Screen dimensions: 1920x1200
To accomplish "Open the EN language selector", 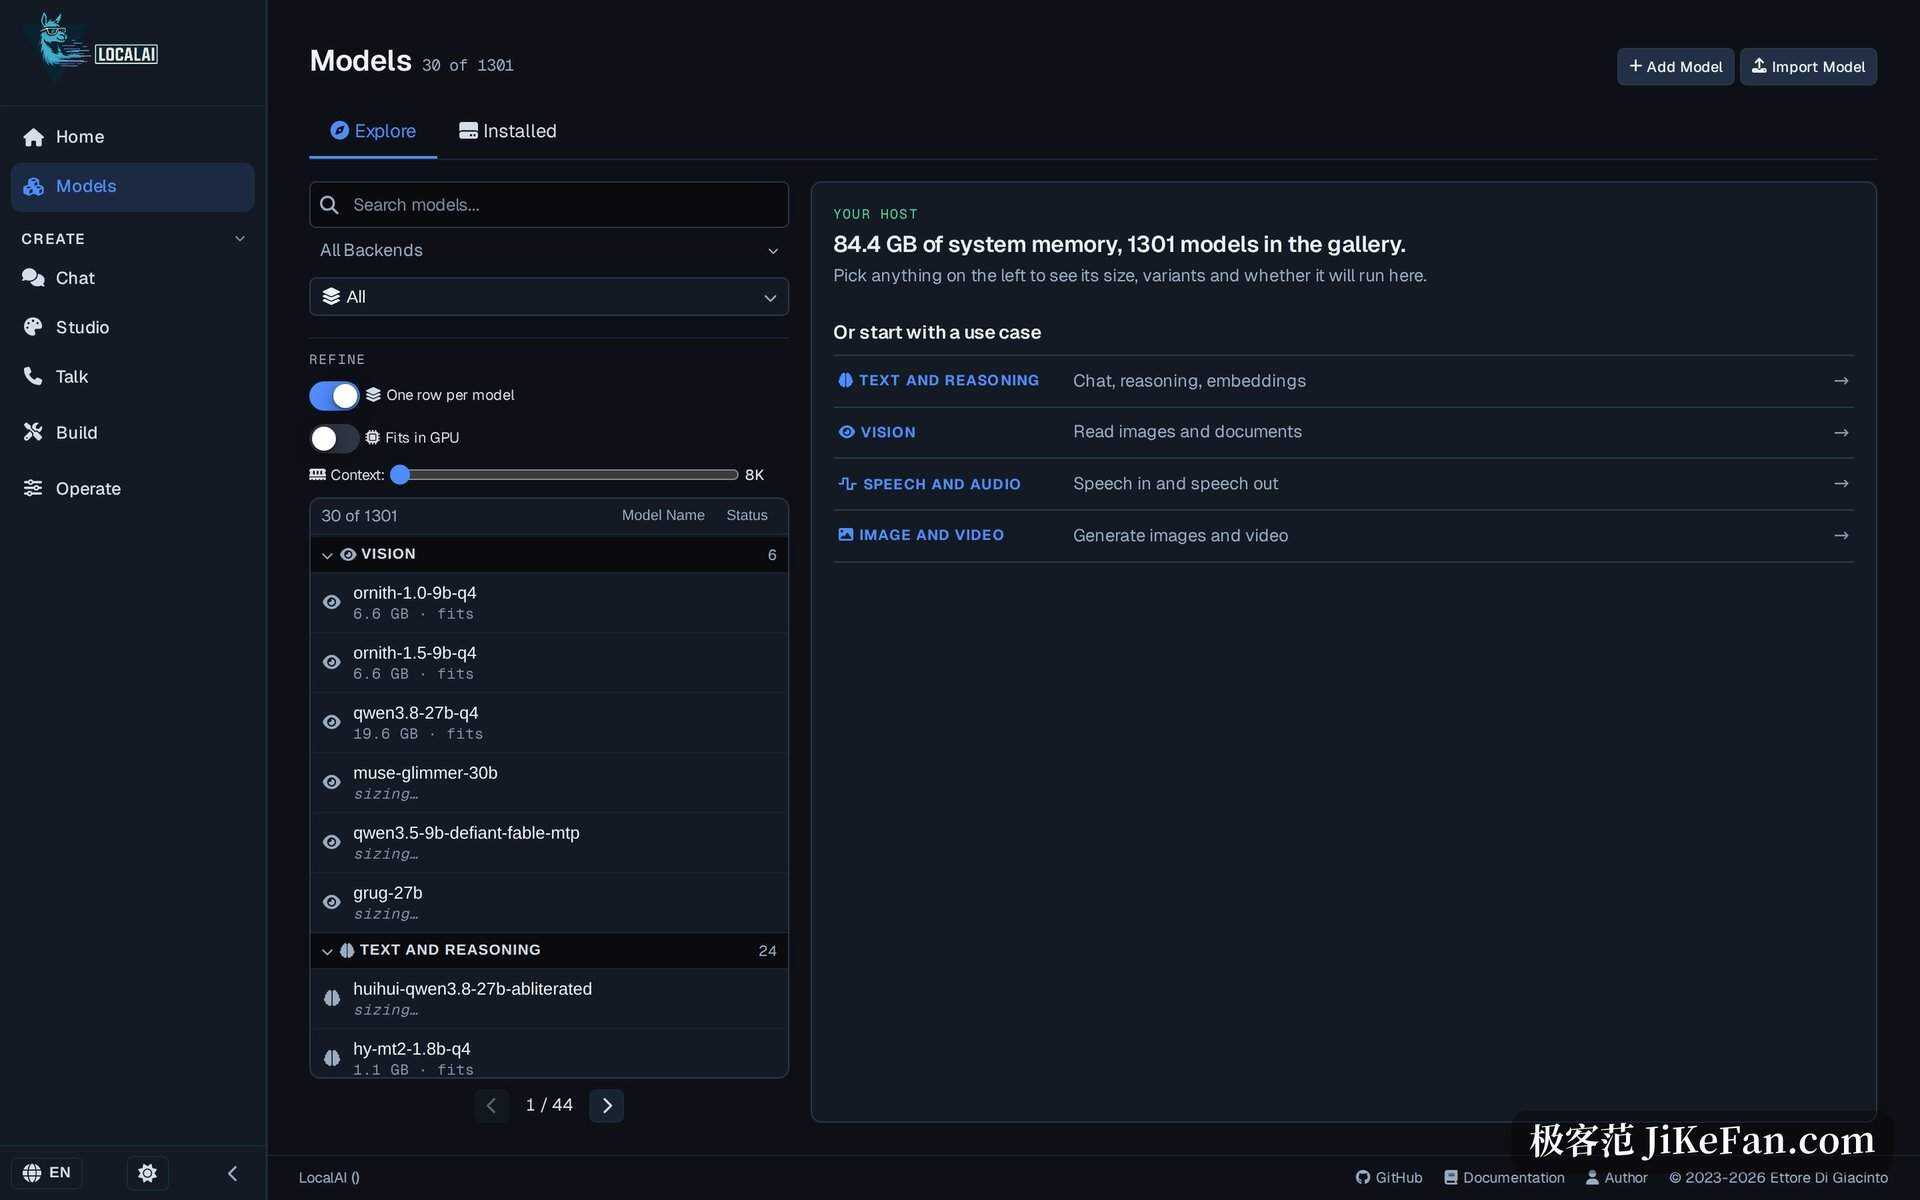I will point(47,1173).
